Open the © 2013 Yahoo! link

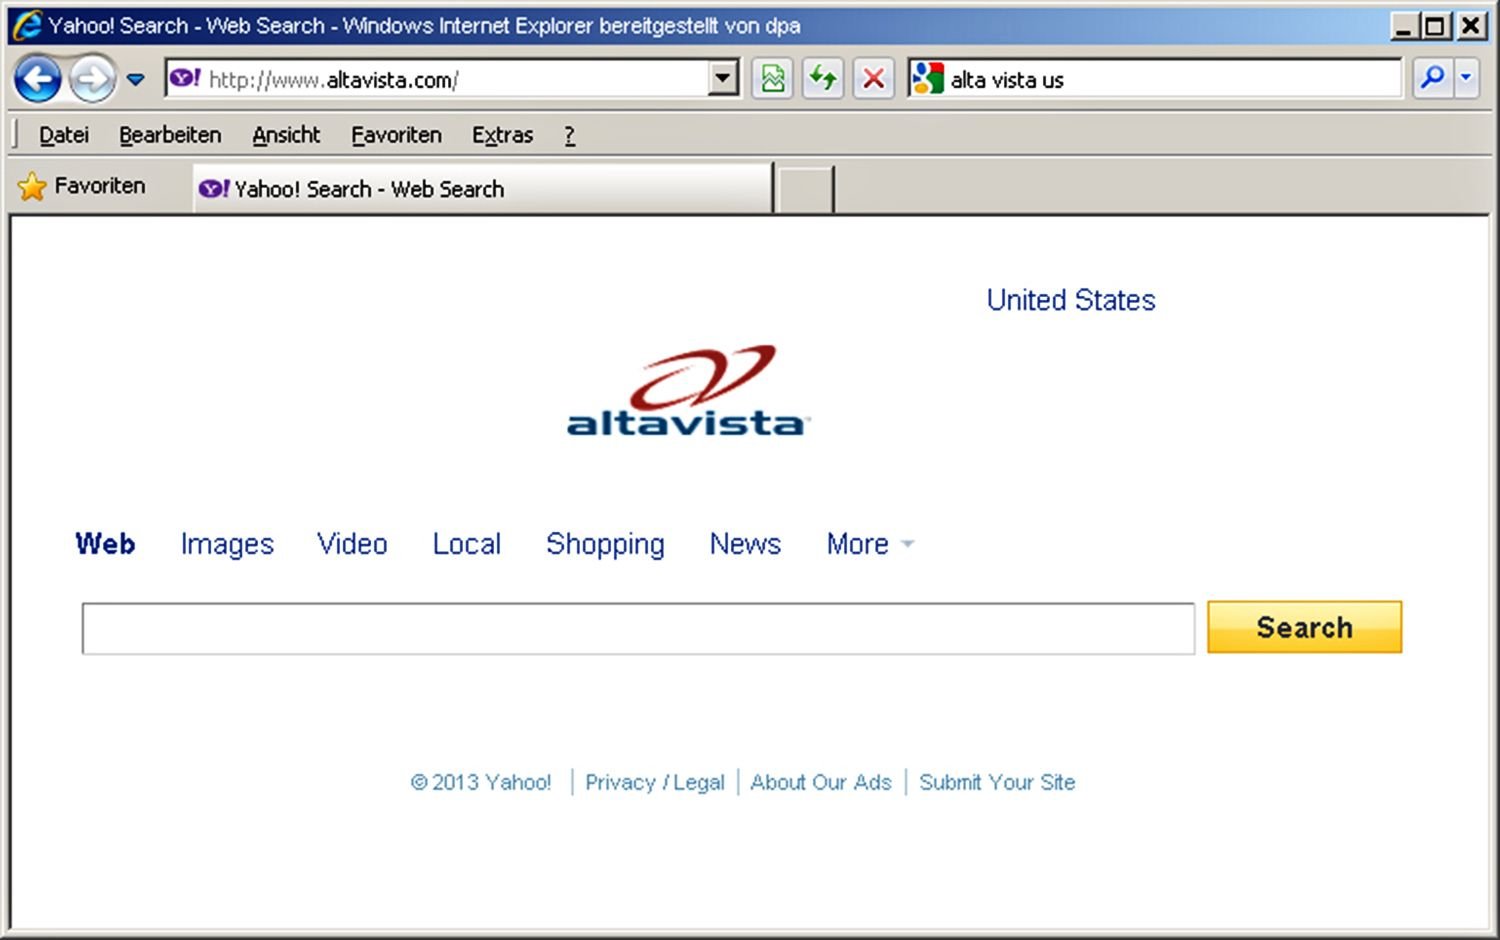pyautogui.click(x=480, y=782)
